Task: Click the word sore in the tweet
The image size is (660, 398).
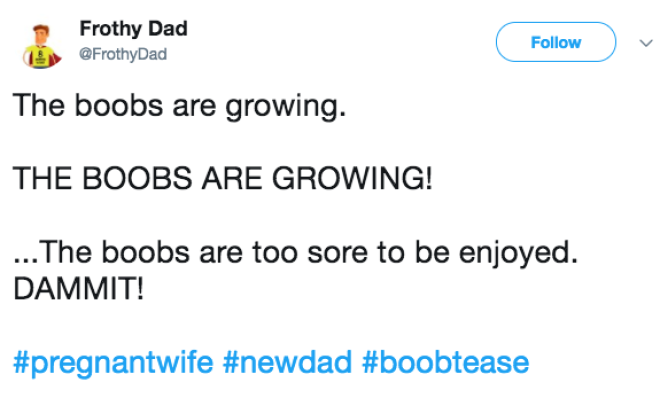Action: (338, 253)
